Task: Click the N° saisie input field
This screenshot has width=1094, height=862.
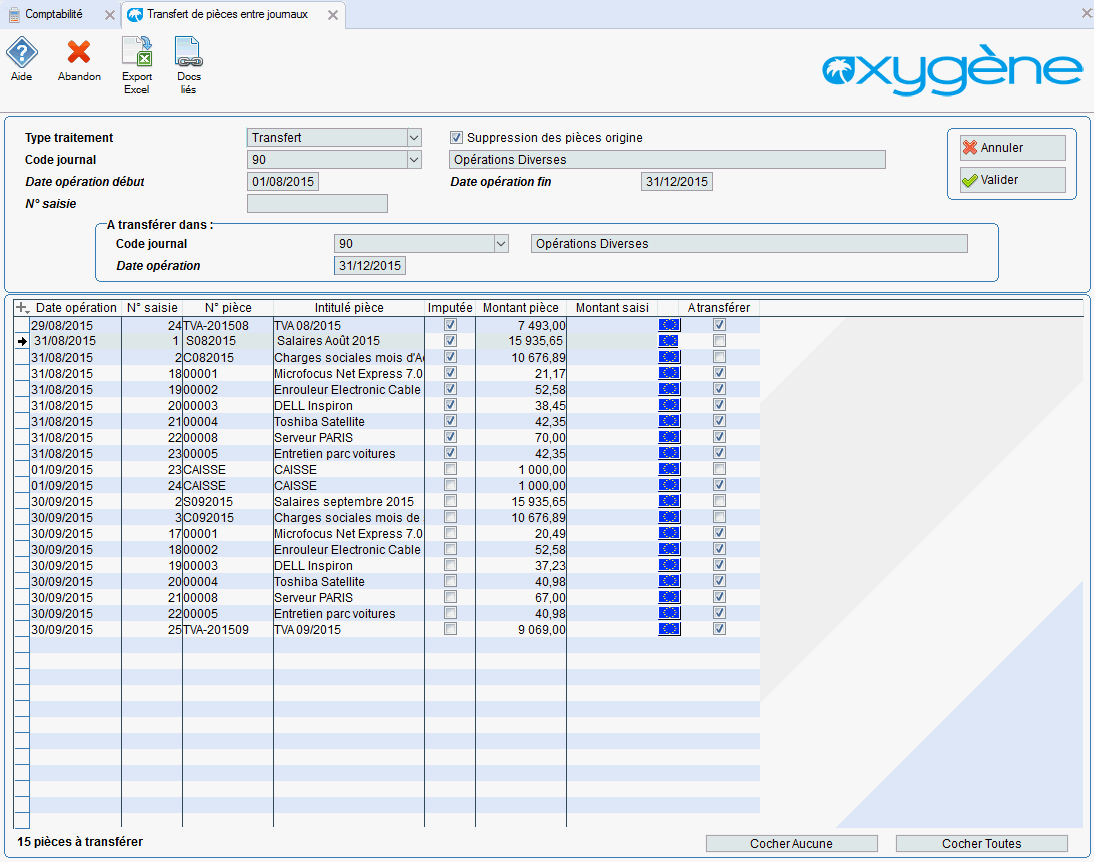Action: pyautogui.click(x=317, y=204)
